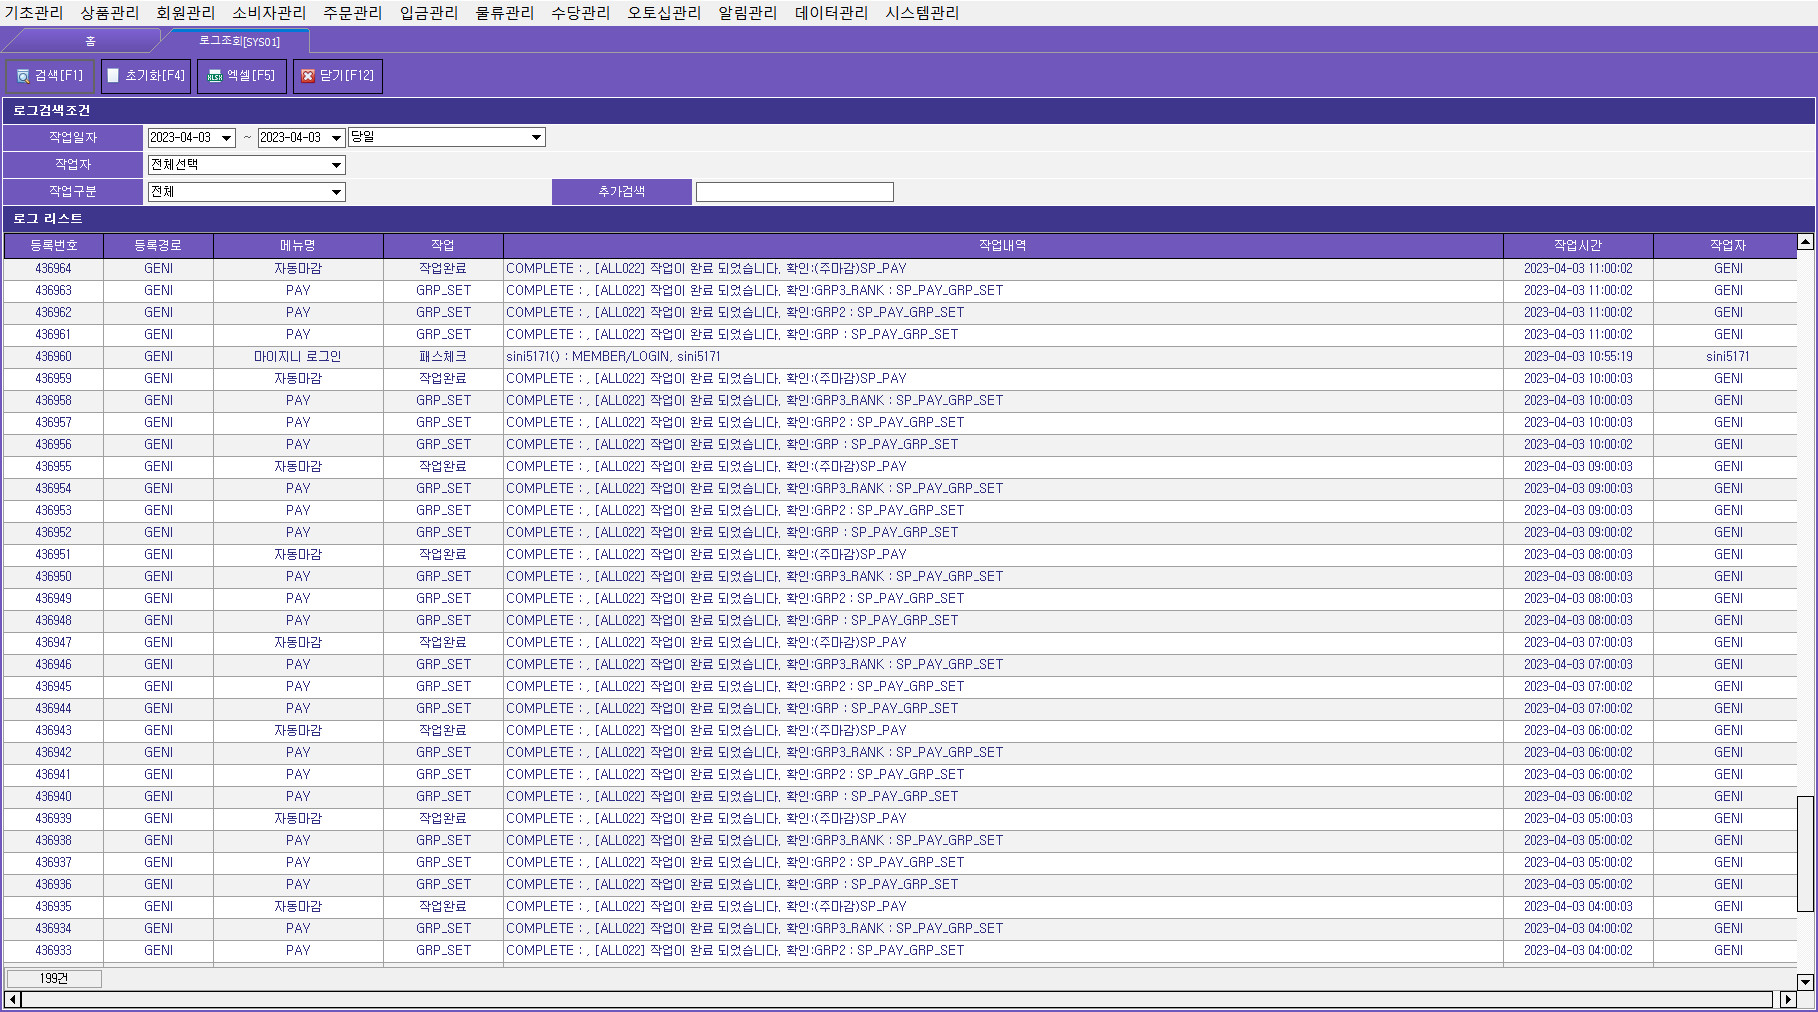Select log row 436947
Image resolution: width=1818 pixels, height=1012 pixels.
900,643
